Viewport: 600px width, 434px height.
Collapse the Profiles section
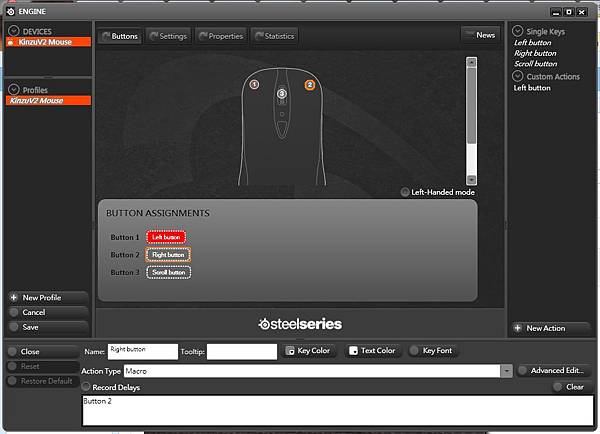14,89
